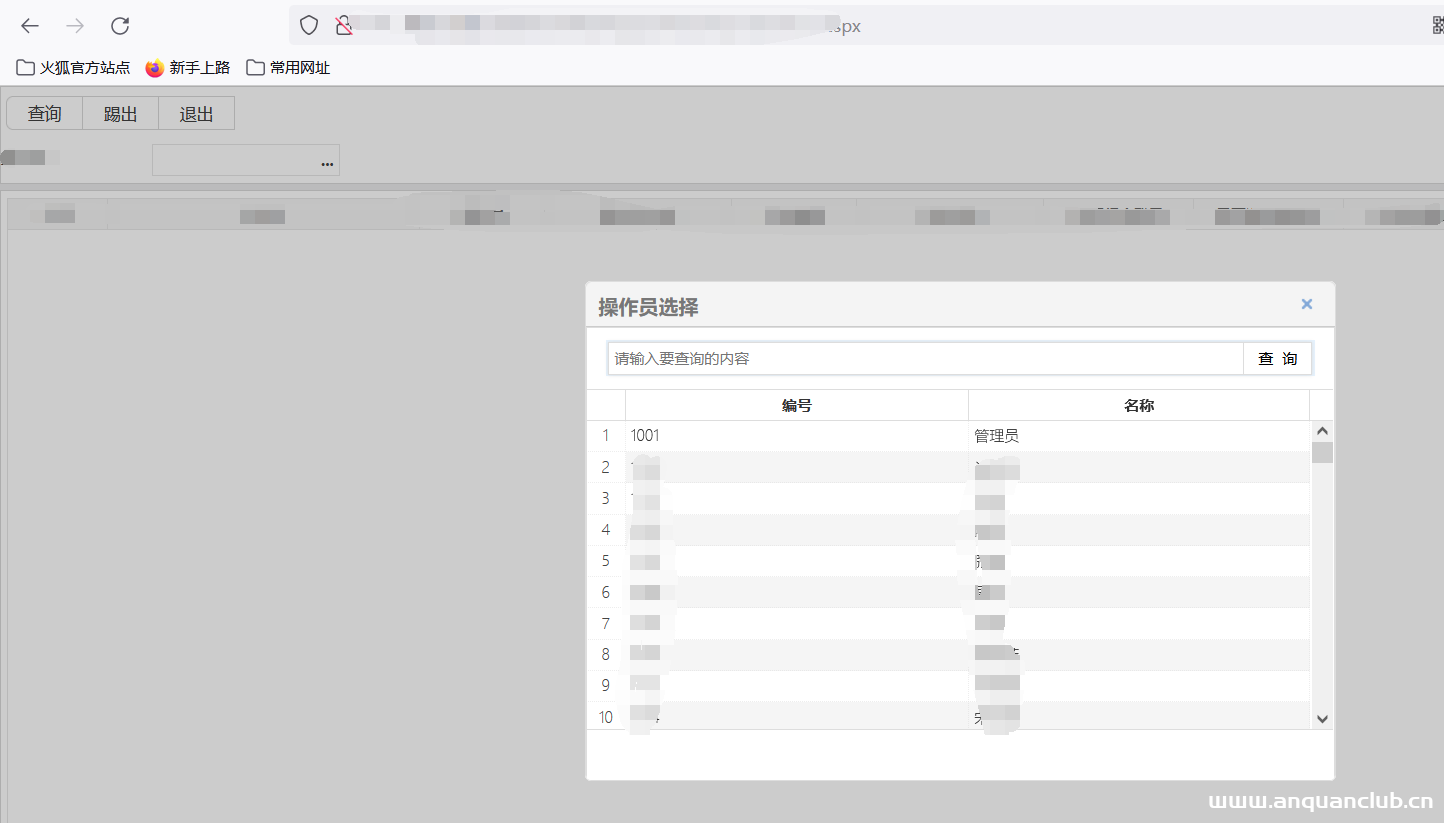The width and height of the screenshot is (1444, 823).
Task: Click the scrollbar up arrow in list
Action: click(x=1322, y=431)
